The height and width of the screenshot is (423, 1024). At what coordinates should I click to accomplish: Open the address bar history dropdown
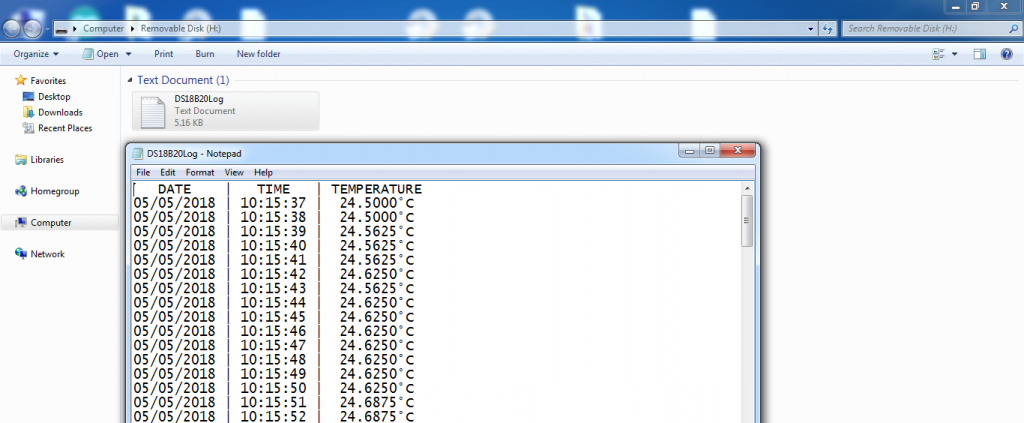click(811, 29)
